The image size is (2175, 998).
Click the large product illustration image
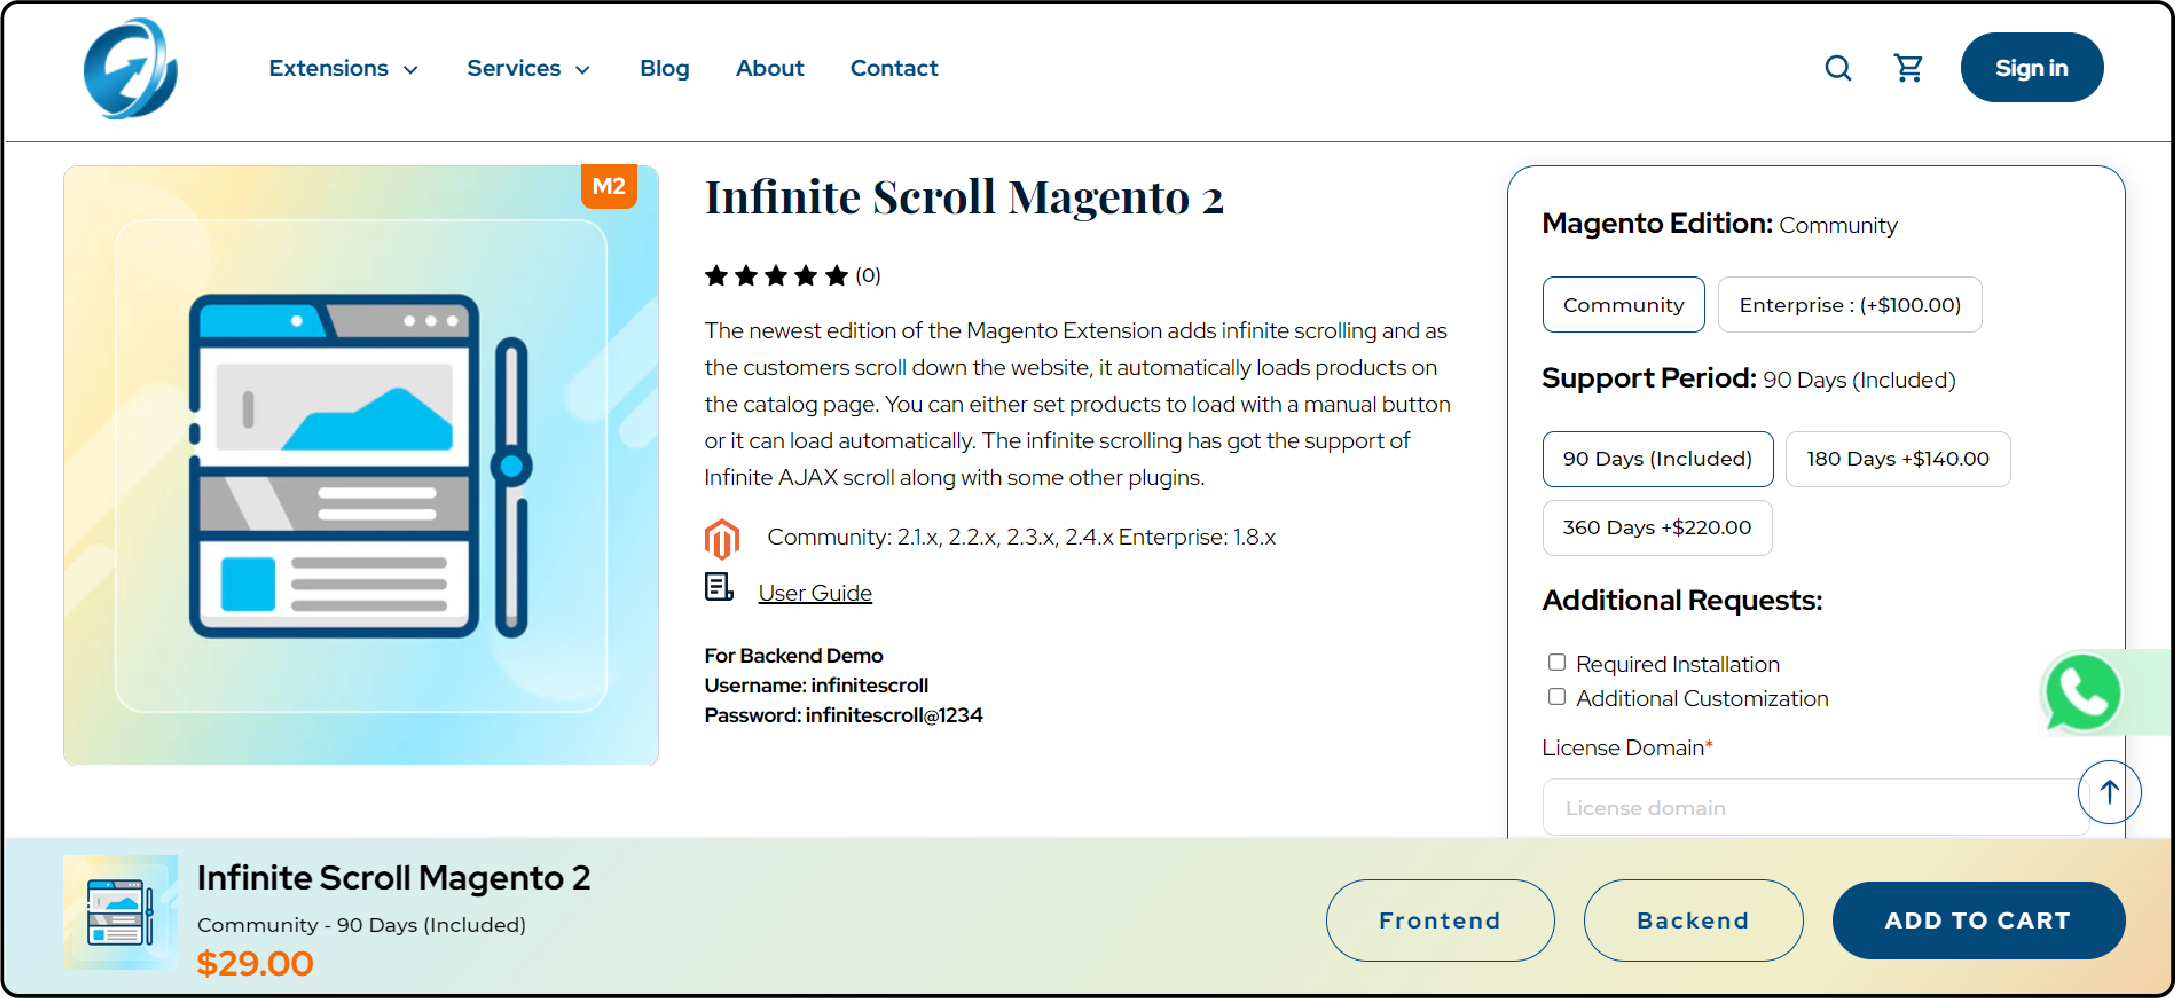(361, 465)
